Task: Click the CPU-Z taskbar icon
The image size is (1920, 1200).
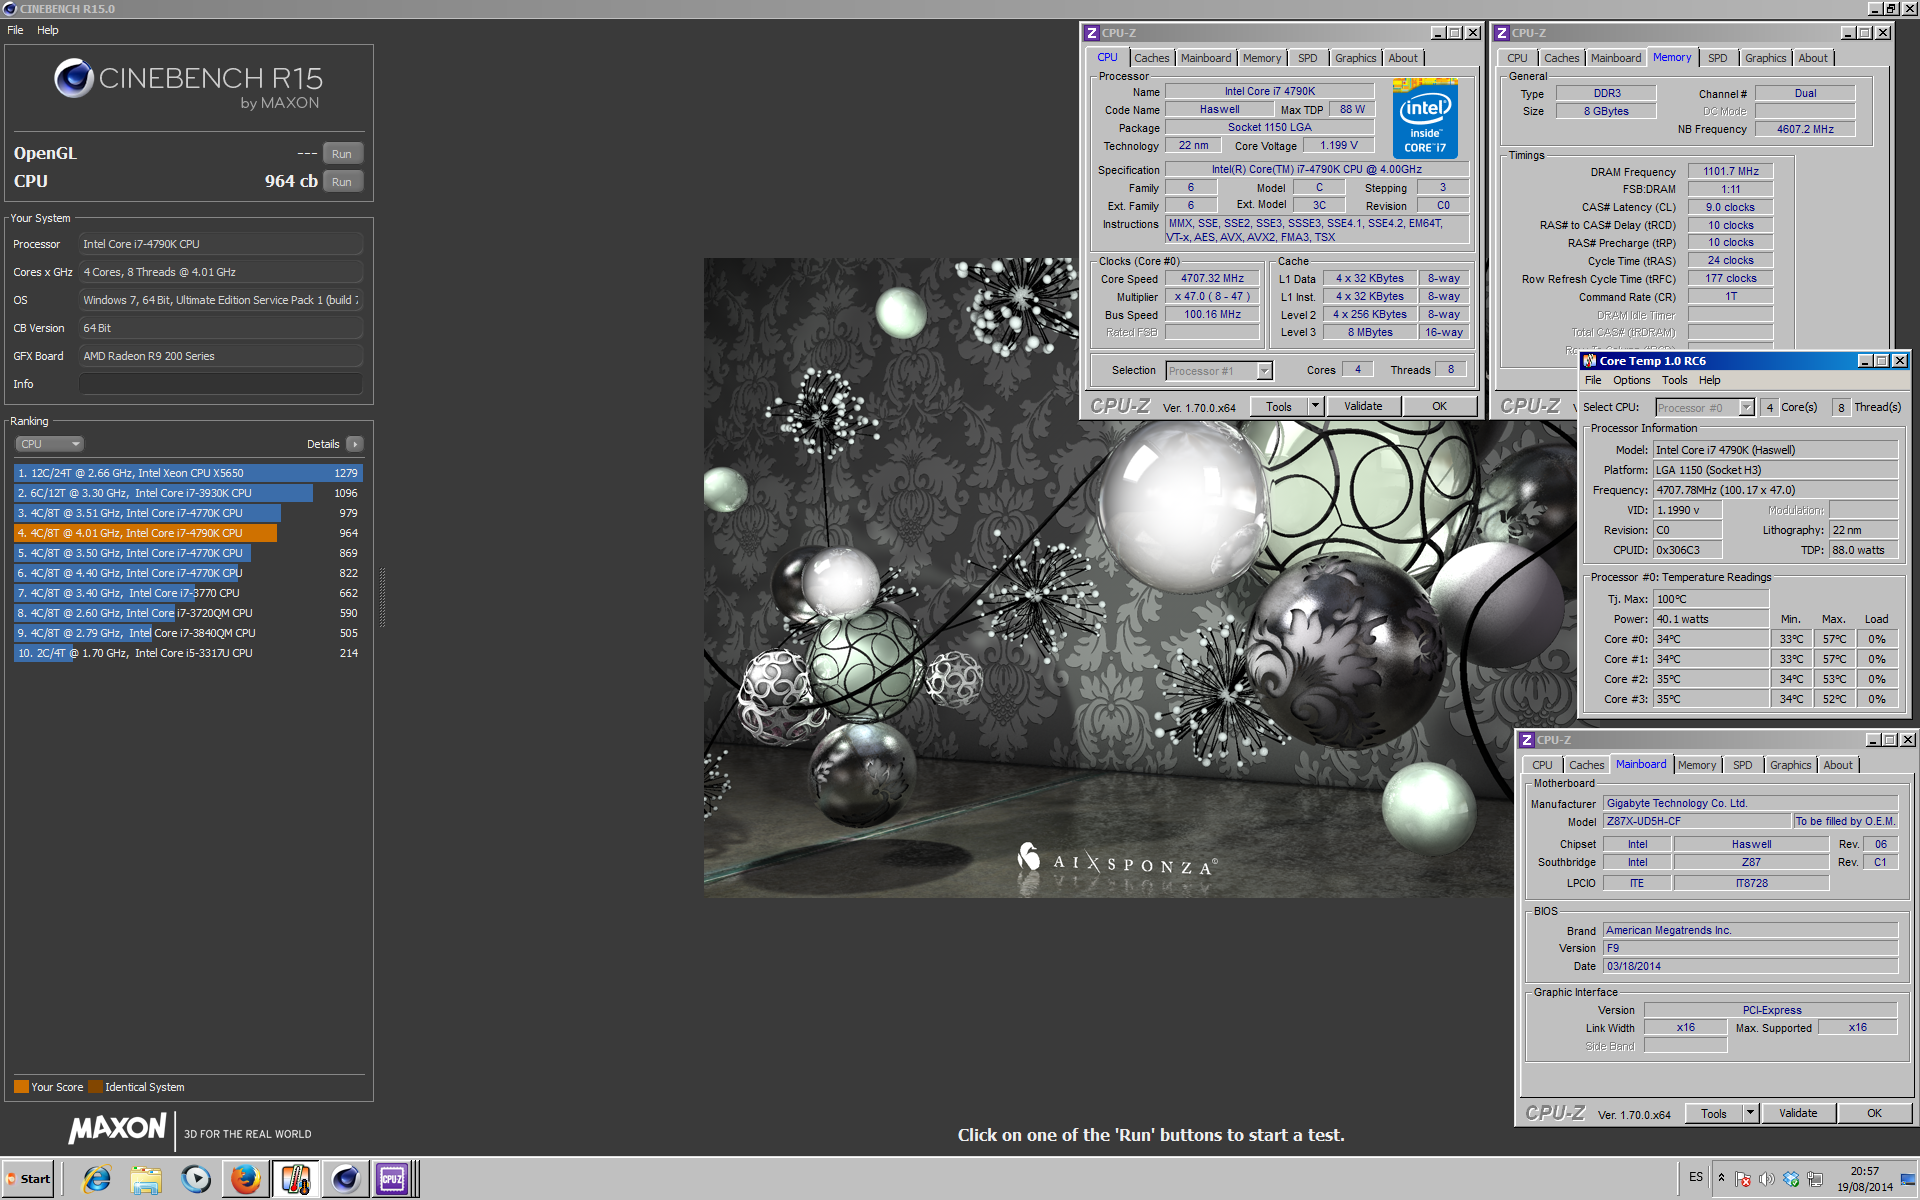Action: click(x=392, y=1179)
